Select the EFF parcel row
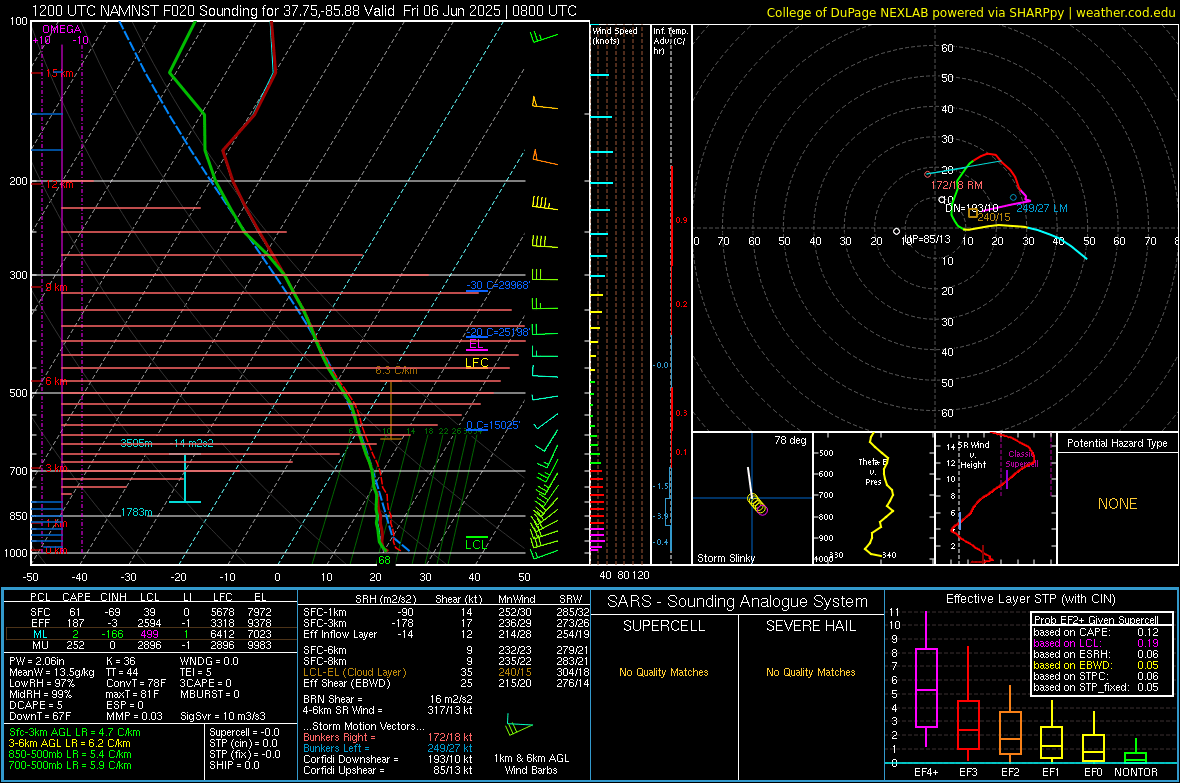Image resolution: width=1180 pixels, height=783 pixels. click(x=151, y=623)
